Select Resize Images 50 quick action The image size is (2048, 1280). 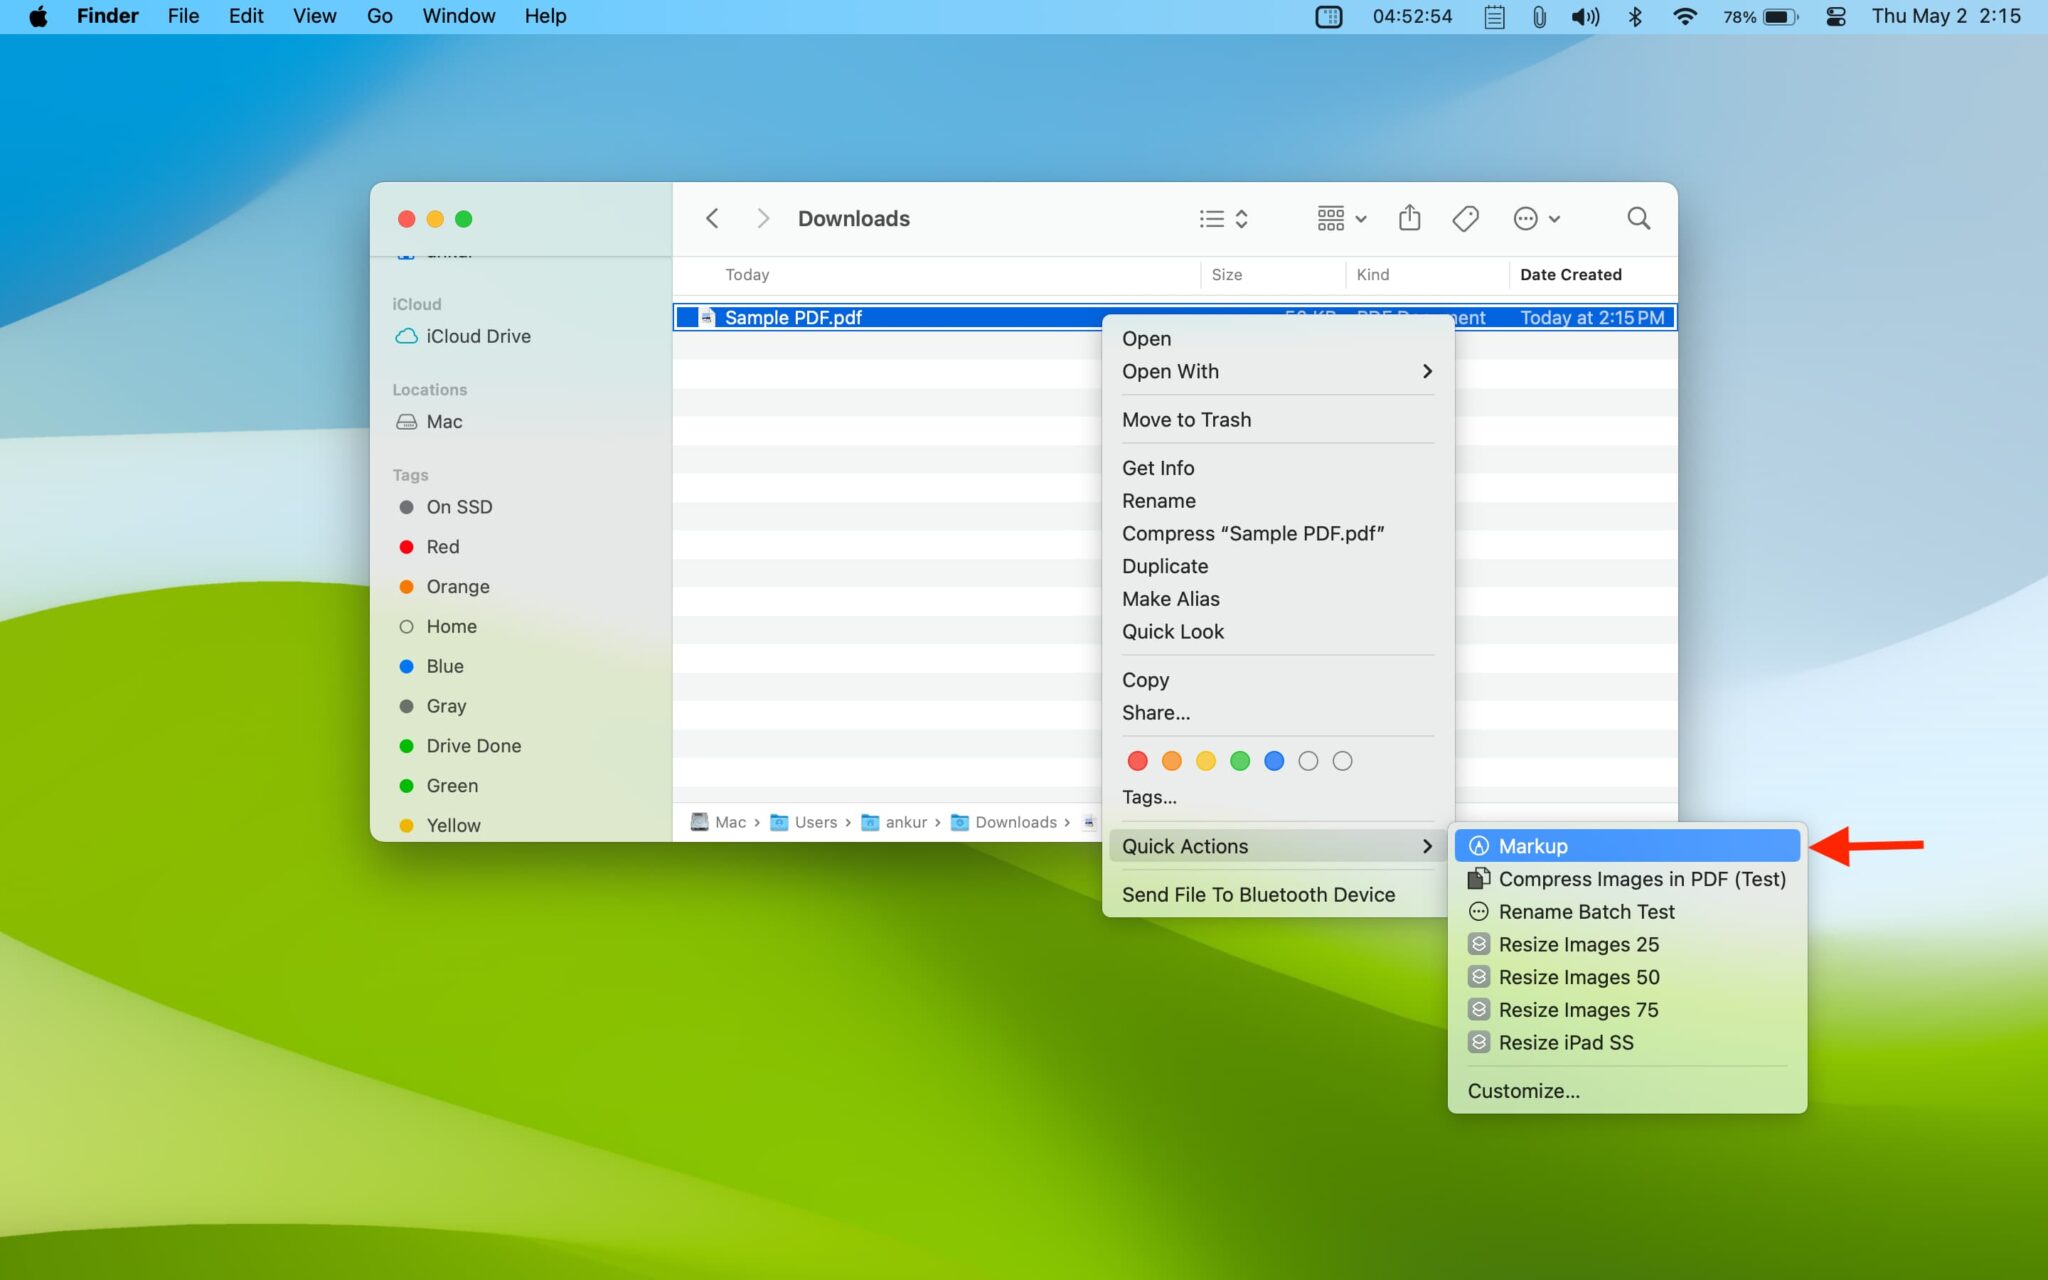click(x=1627, y=977)
